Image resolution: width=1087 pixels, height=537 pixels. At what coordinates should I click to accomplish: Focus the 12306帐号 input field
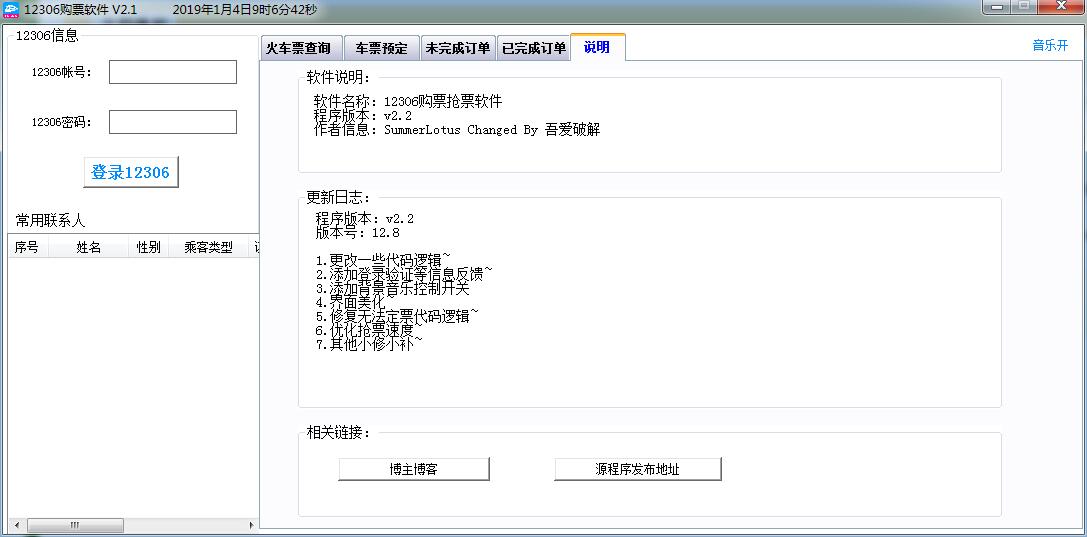coord(173,72)
